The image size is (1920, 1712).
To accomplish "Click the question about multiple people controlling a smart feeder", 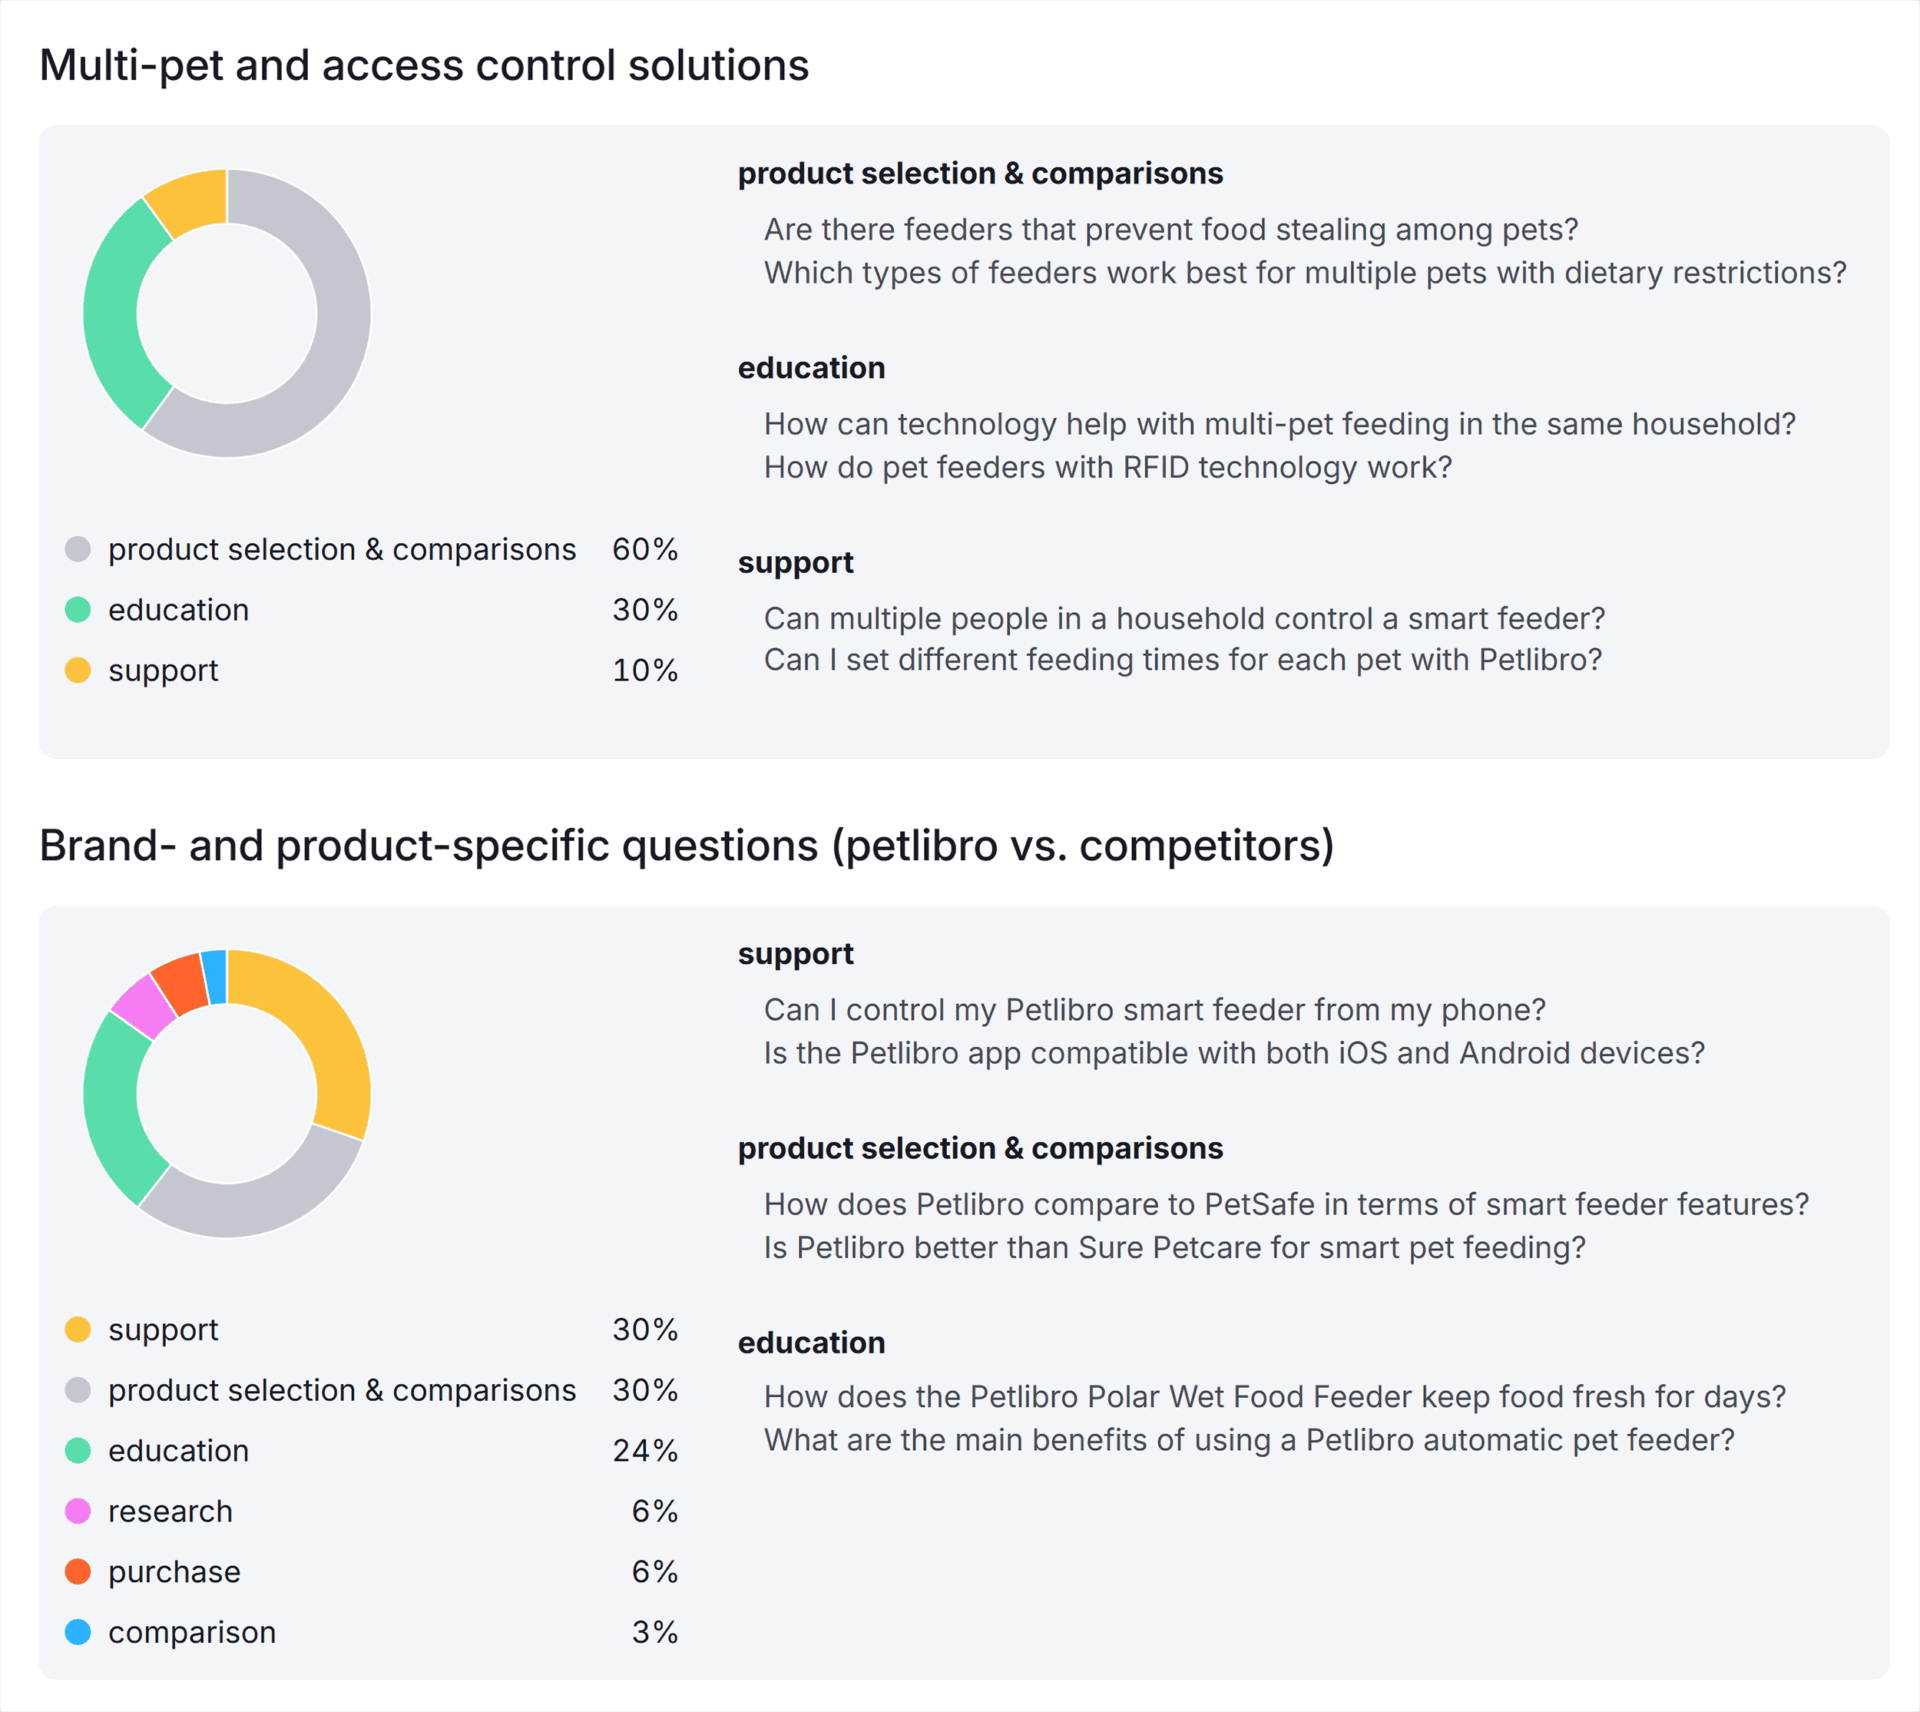I will click(x=1184, y=619).
